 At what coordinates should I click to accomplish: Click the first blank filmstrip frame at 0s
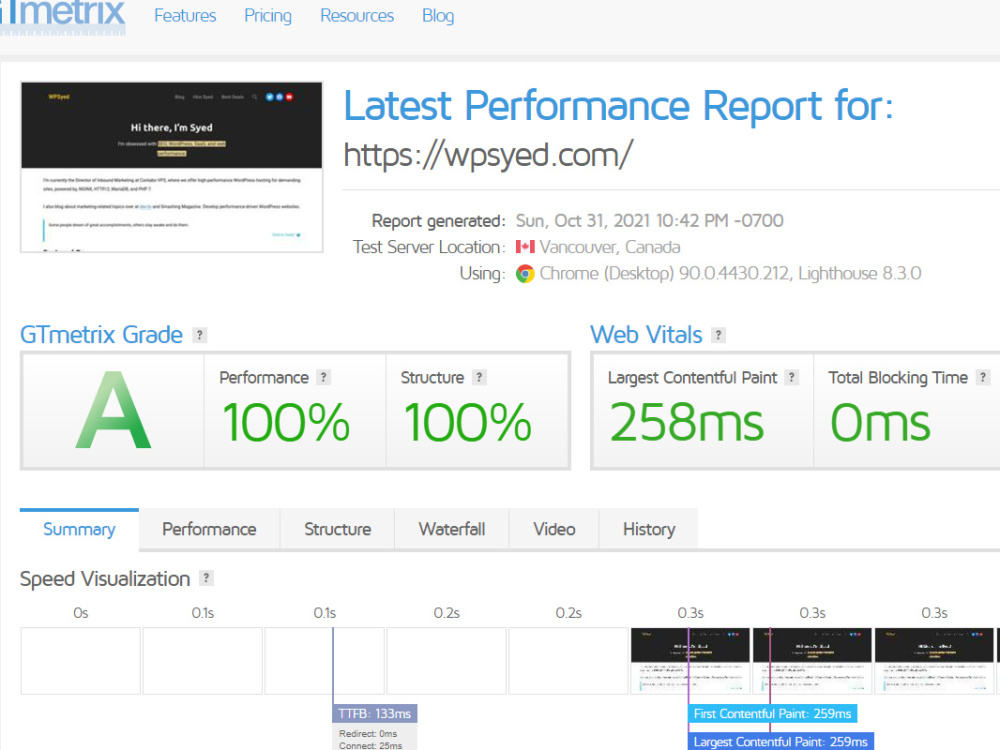(x=80, y=661)
